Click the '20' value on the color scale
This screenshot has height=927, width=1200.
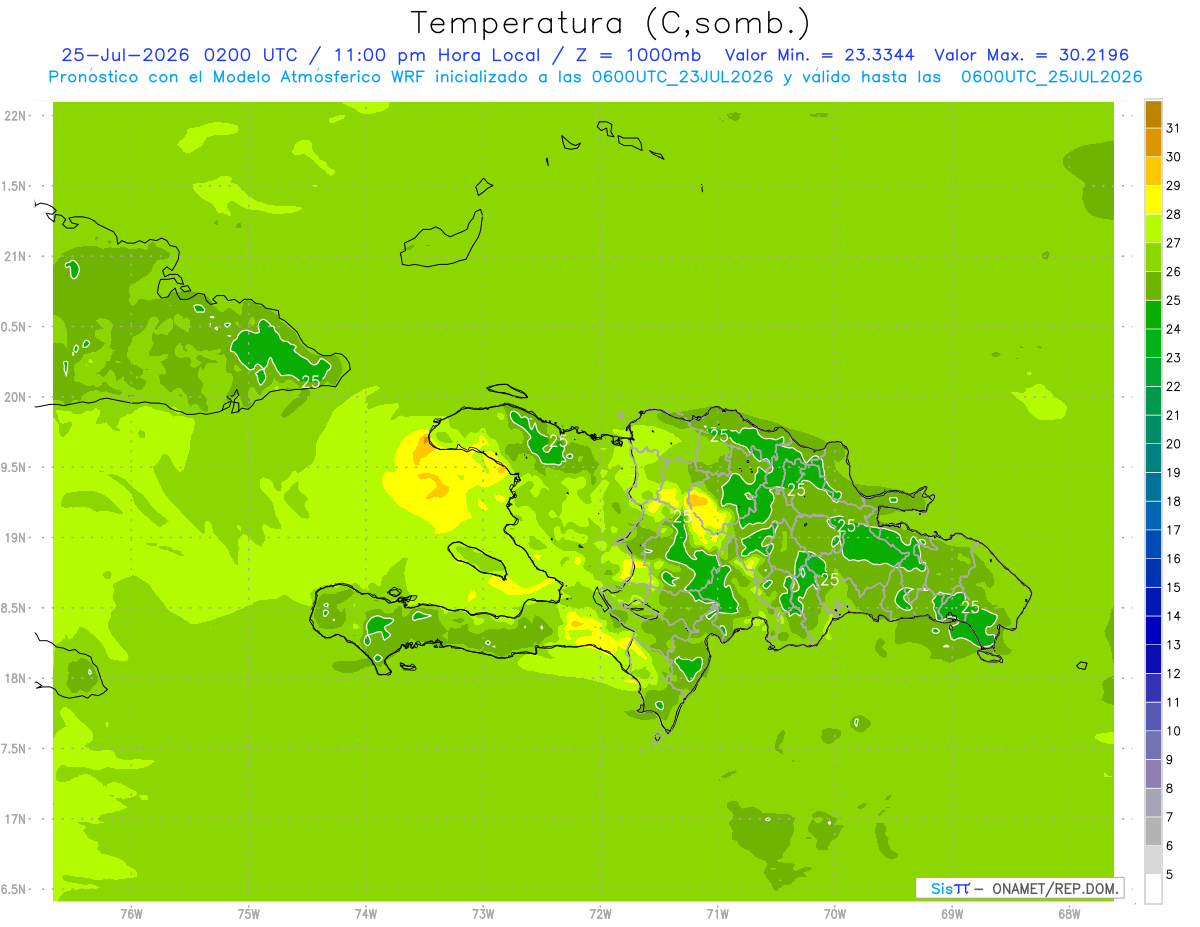pos(1173,444)
